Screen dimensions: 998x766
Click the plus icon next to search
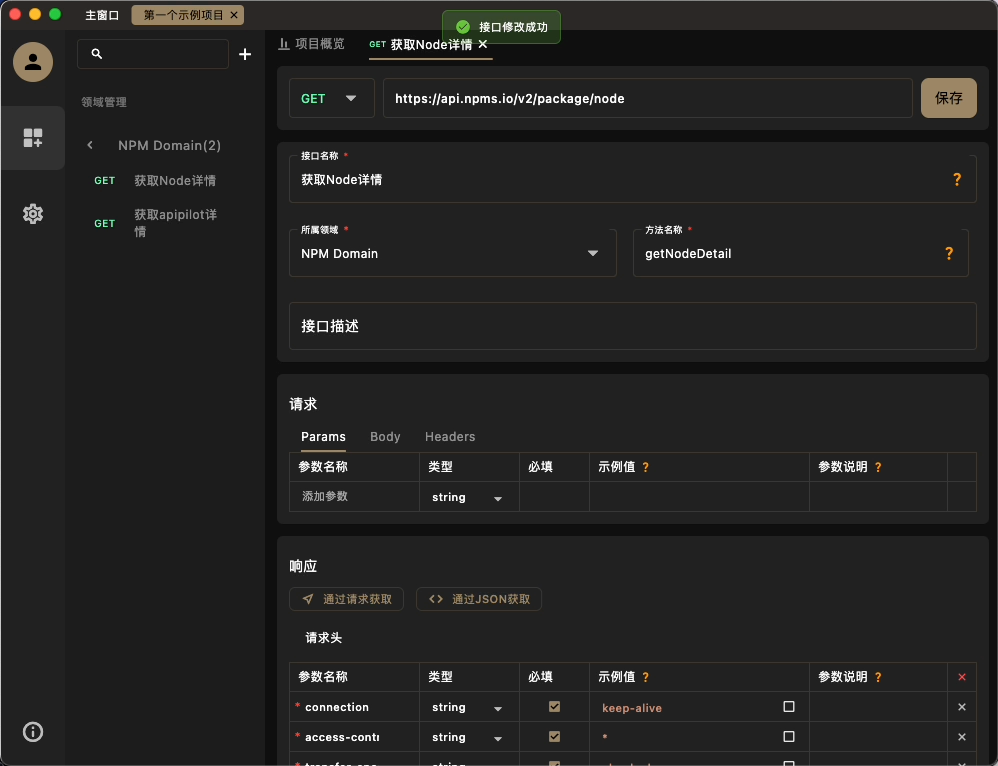(245, 54)
